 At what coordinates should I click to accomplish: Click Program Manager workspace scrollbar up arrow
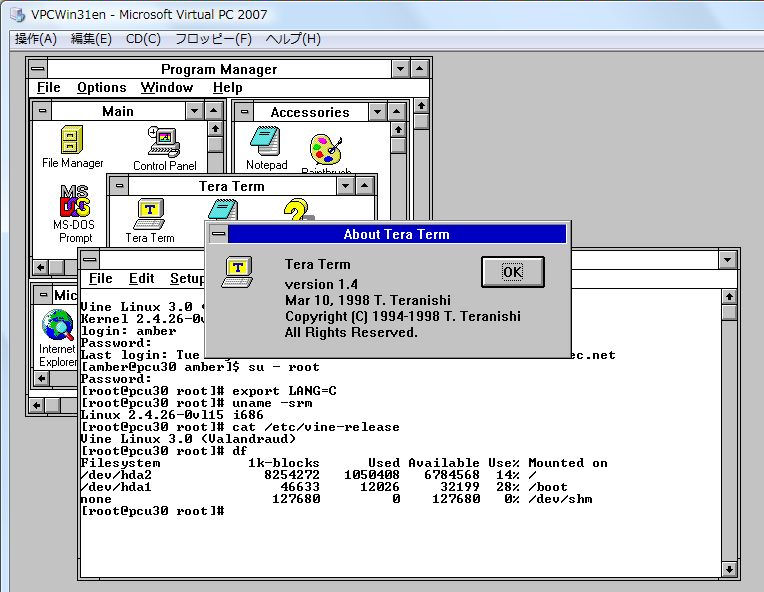pyautogui.click(x=421, y=106)
